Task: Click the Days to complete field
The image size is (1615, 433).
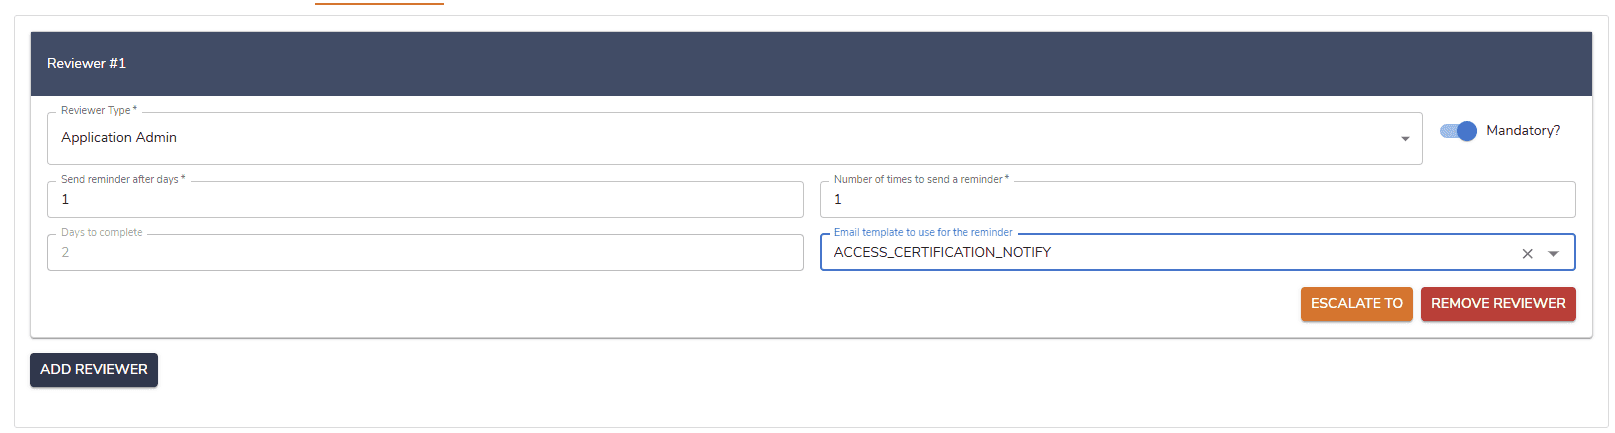Action: 425,253
